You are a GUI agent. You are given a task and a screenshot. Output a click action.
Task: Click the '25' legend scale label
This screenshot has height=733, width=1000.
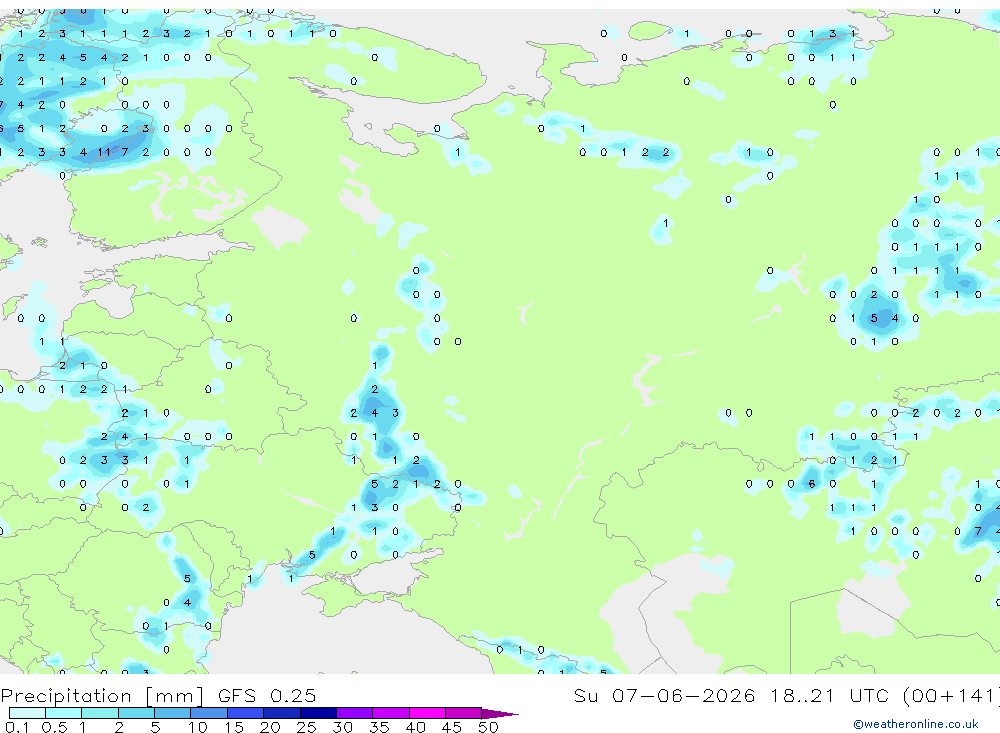pyautogui.click(x=306, y=727)
